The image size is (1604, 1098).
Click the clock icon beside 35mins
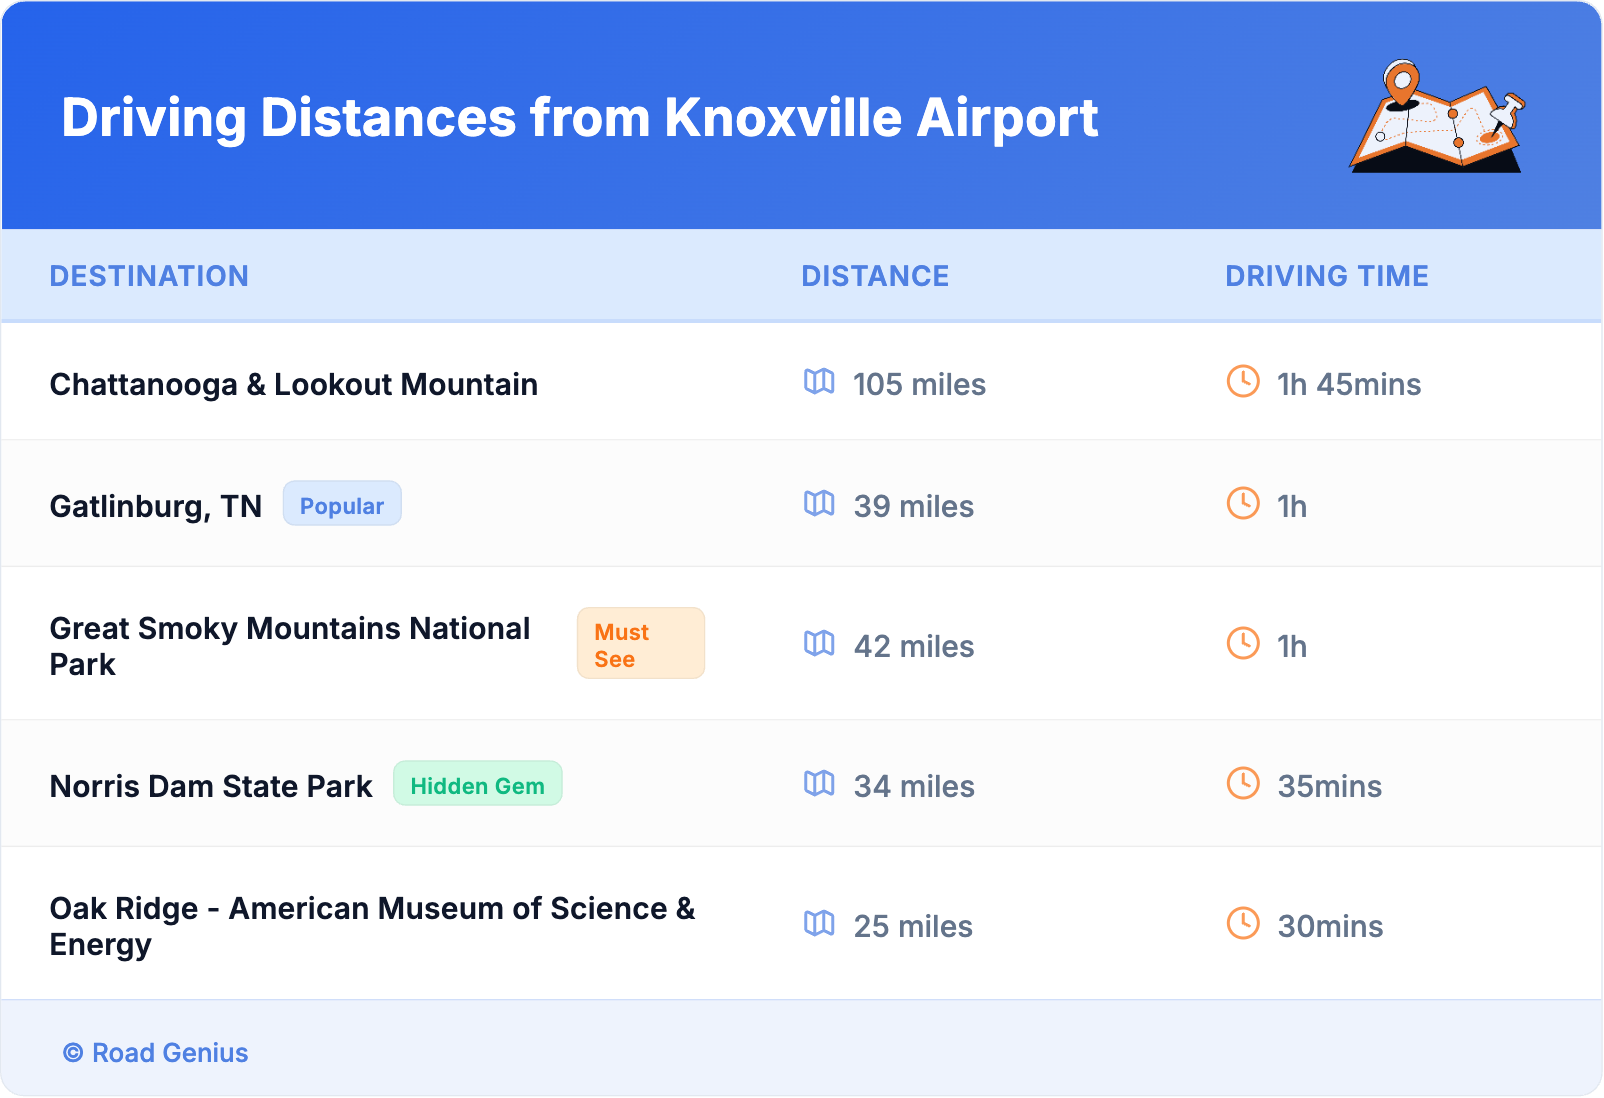[1243, 784]
